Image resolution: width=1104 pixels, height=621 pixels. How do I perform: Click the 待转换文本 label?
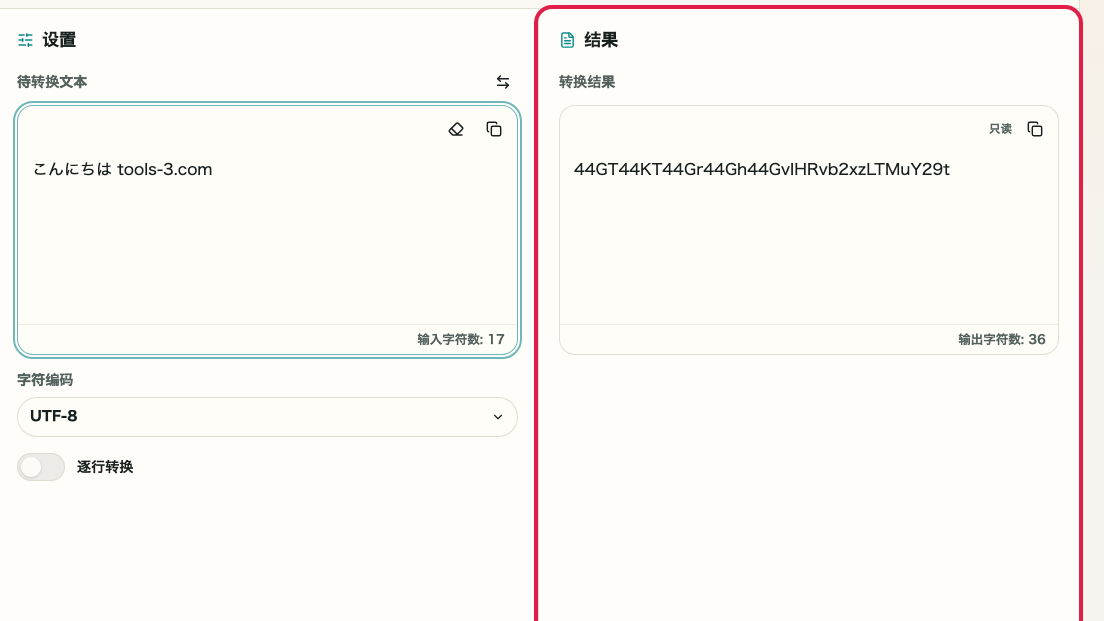[x=52, y=82]
